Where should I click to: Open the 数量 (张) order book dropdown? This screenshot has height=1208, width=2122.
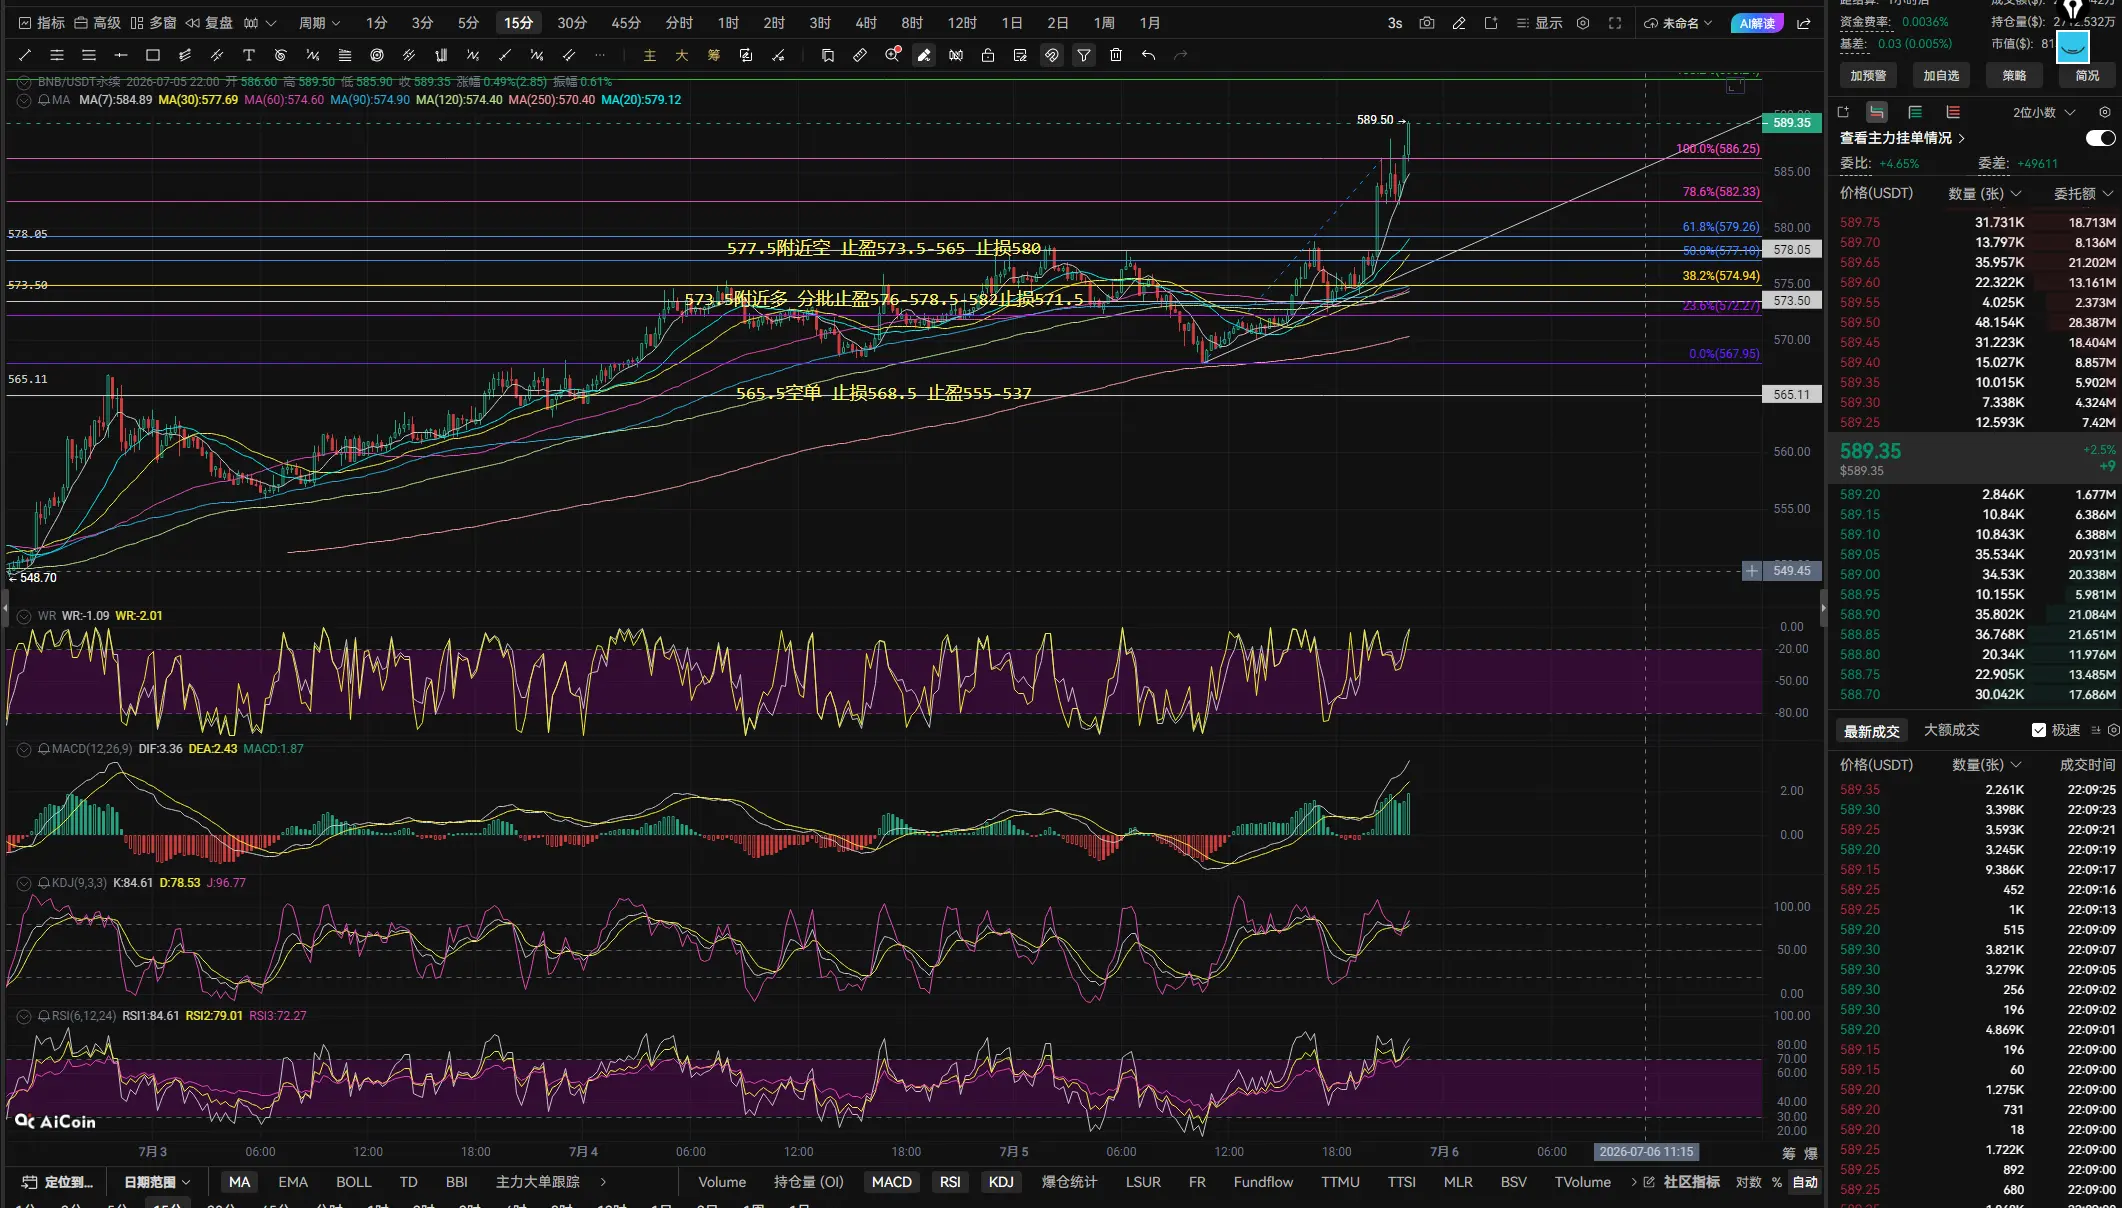[x=1984, y=194]
